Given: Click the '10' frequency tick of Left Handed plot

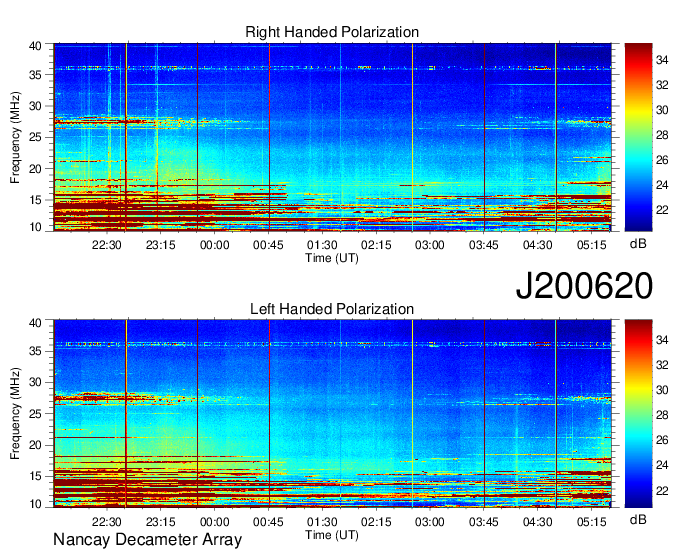Looking at the screenshot, I should click(35, 503).
